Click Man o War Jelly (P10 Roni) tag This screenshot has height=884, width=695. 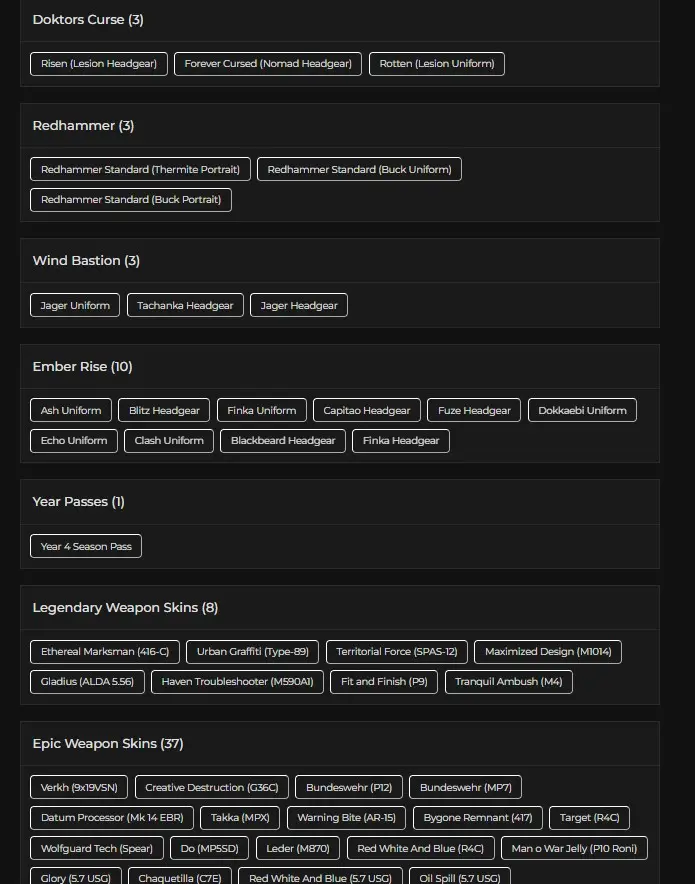point(574,848)
